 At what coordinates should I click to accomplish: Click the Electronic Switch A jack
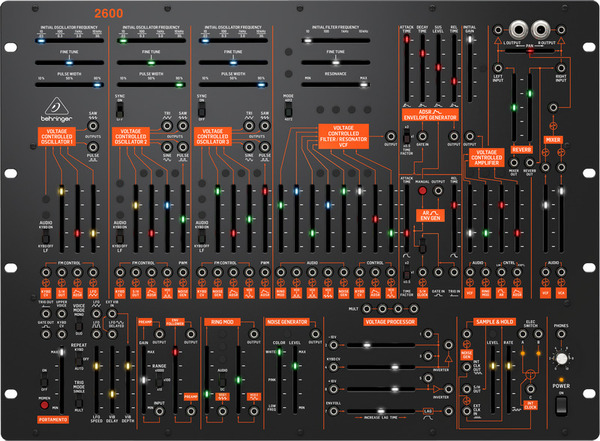coord(522,334)
